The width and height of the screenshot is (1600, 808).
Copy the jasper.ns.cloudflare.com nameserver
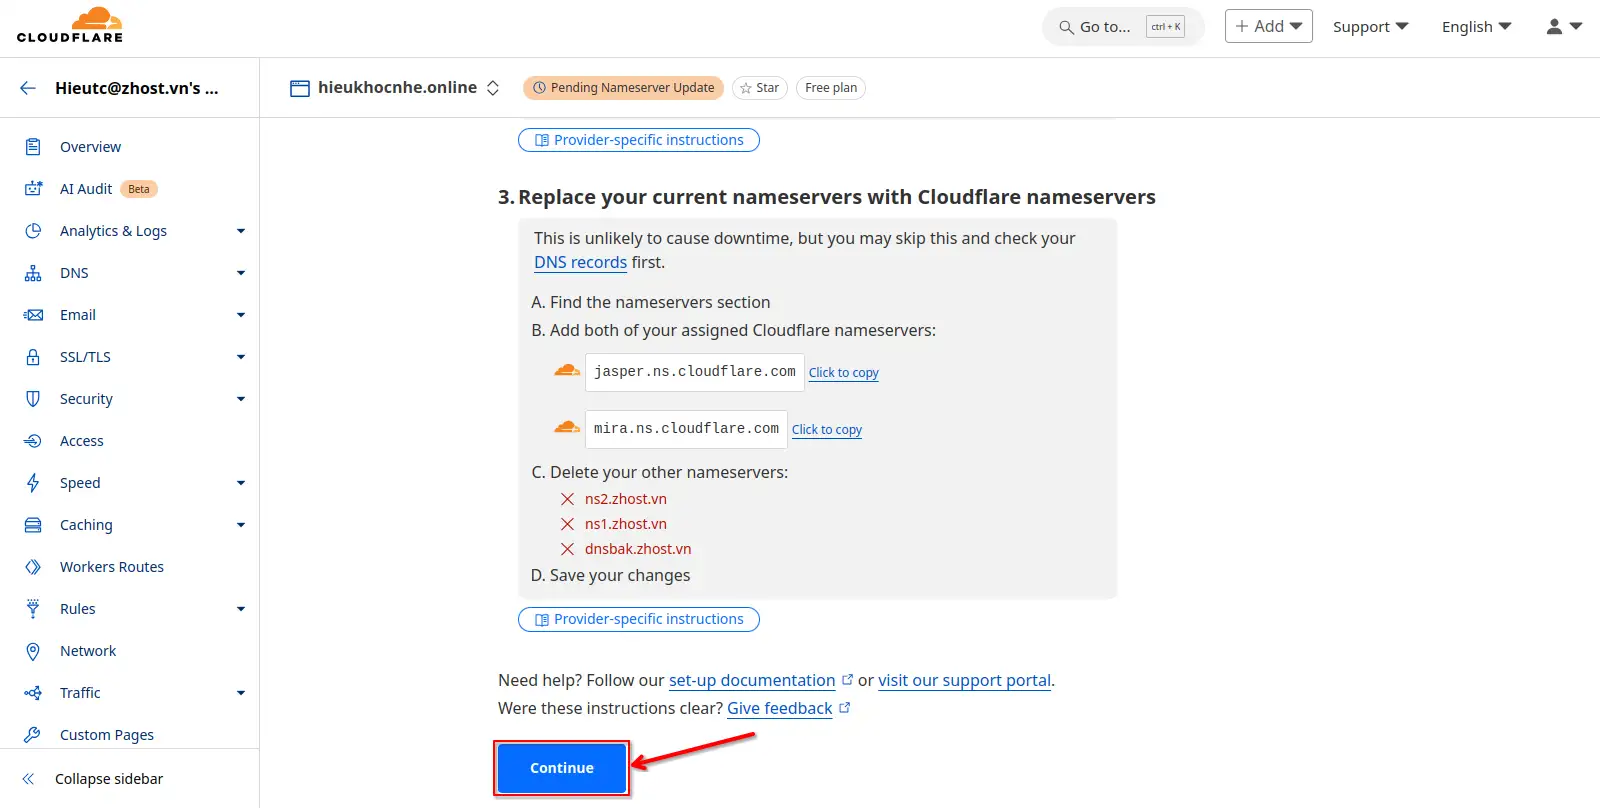[843, 373]
